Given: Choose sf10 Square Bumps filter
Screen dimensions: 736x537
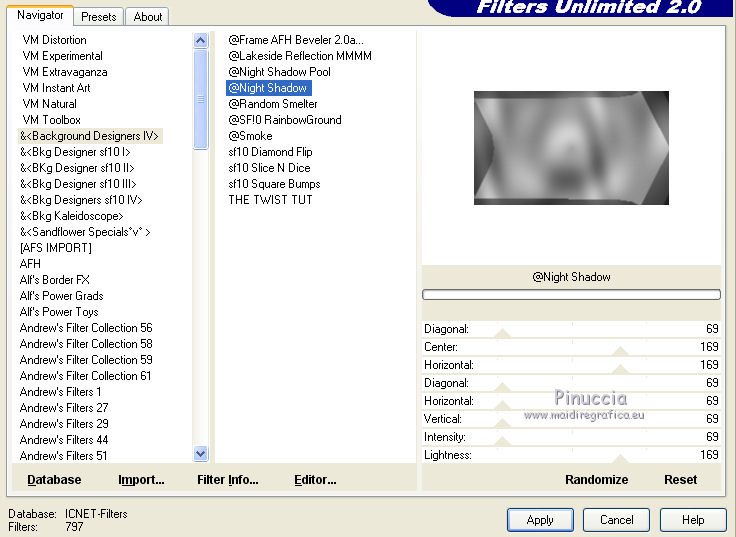Looking at the screenshot, I should pyautogui.click(x=275, y=184).
